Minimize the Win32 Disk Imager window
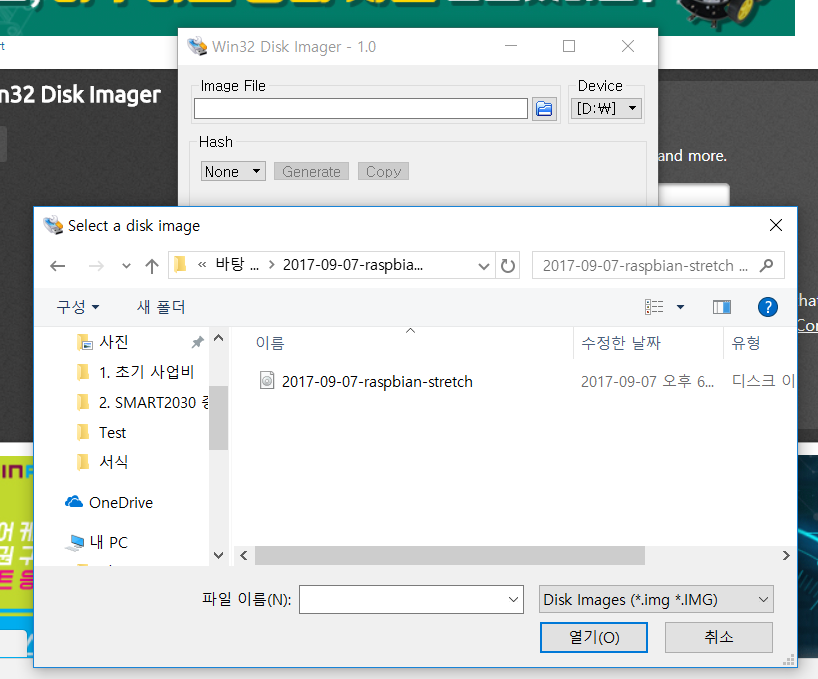The width and height of the screenshot is (818, 679). (x=511, y=46)
